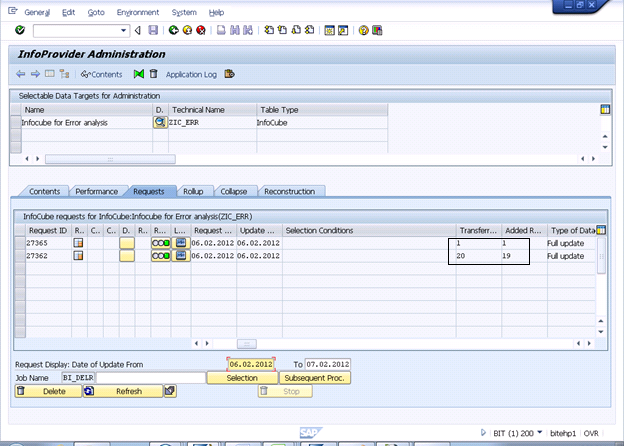Switch to the Reconstruction tab
This screenshot has height=446, width=626.
[x=289, y=191]
